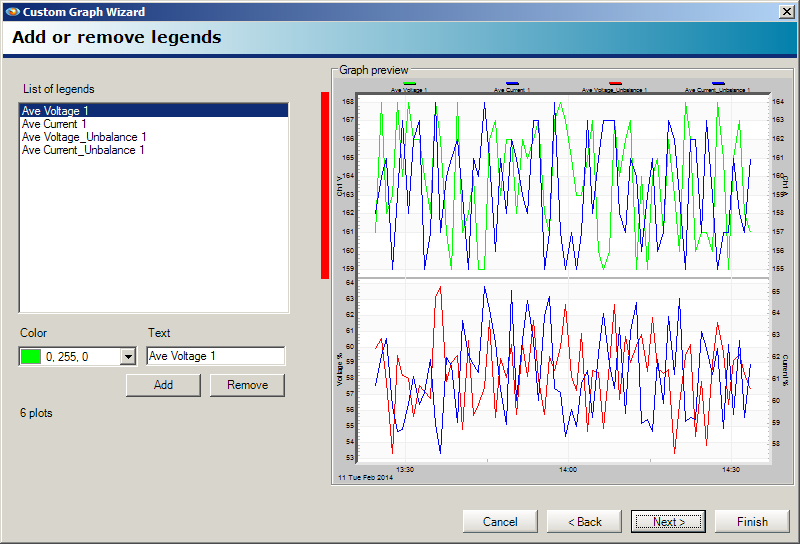Click the red Ave Voltage_Unbalance 1 legend marker
Screen dimensions: 800x544
[x=615, y=84]
